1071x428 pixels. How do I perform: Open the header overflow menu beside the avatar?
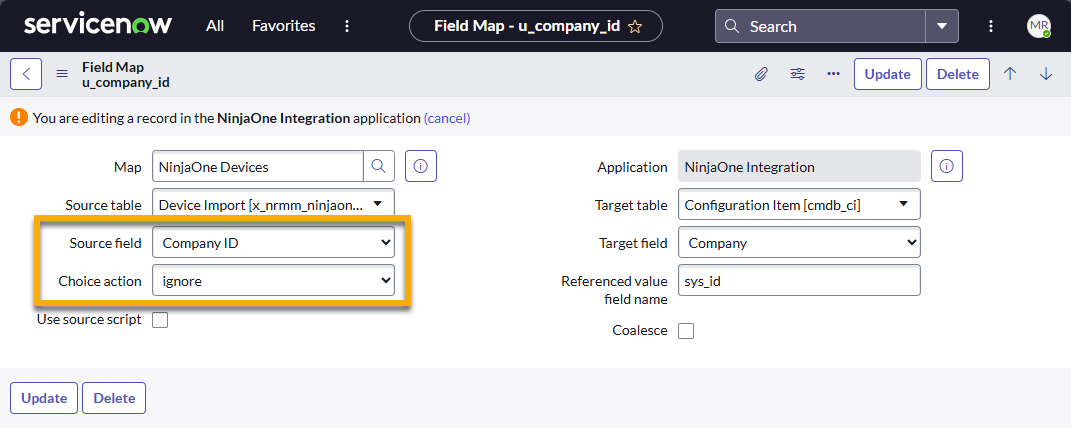(x=991, y=26)
